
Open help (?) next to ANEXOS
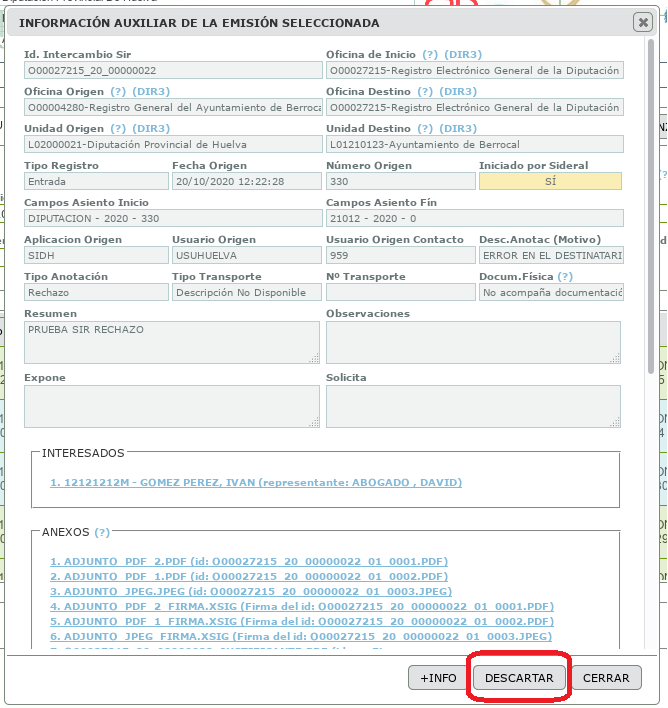[102, 532]
